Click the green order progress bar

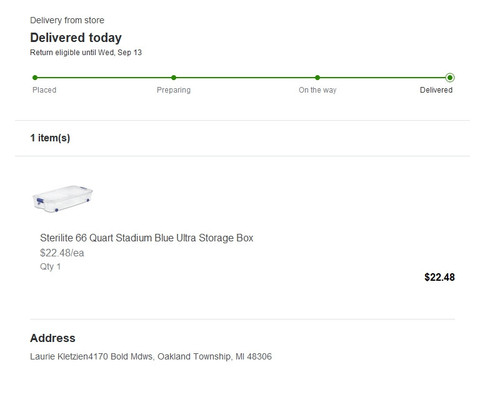pyautogui.click(x=242, y=78)
